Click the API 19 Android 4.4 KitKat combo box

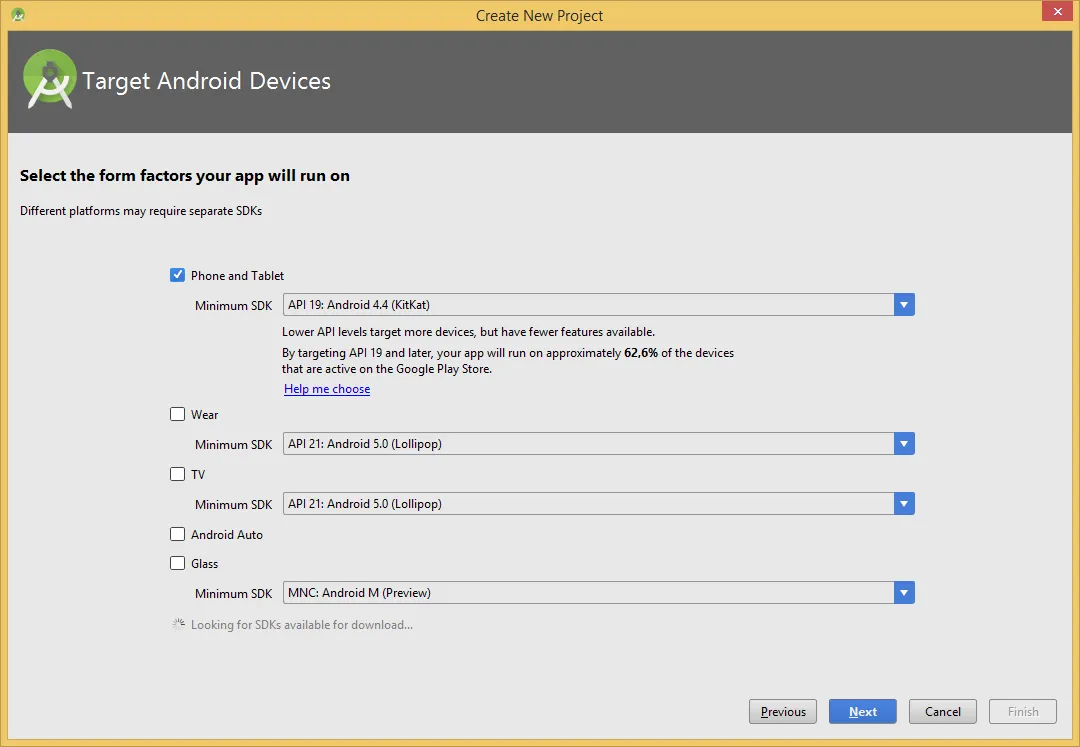tap(588, 305)
